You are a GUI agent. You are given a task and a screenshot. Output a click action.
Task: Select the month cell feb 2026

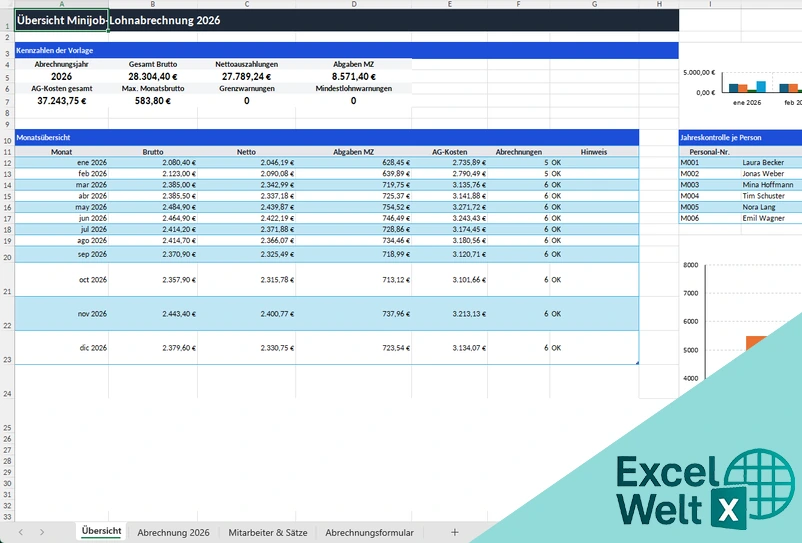(x=61, y=174)
